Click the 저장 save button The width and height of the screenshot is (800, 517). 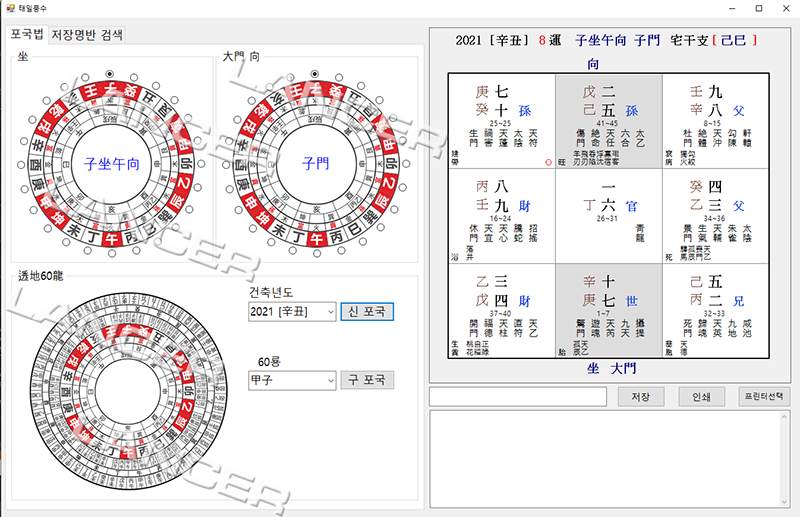pos(641,397)
